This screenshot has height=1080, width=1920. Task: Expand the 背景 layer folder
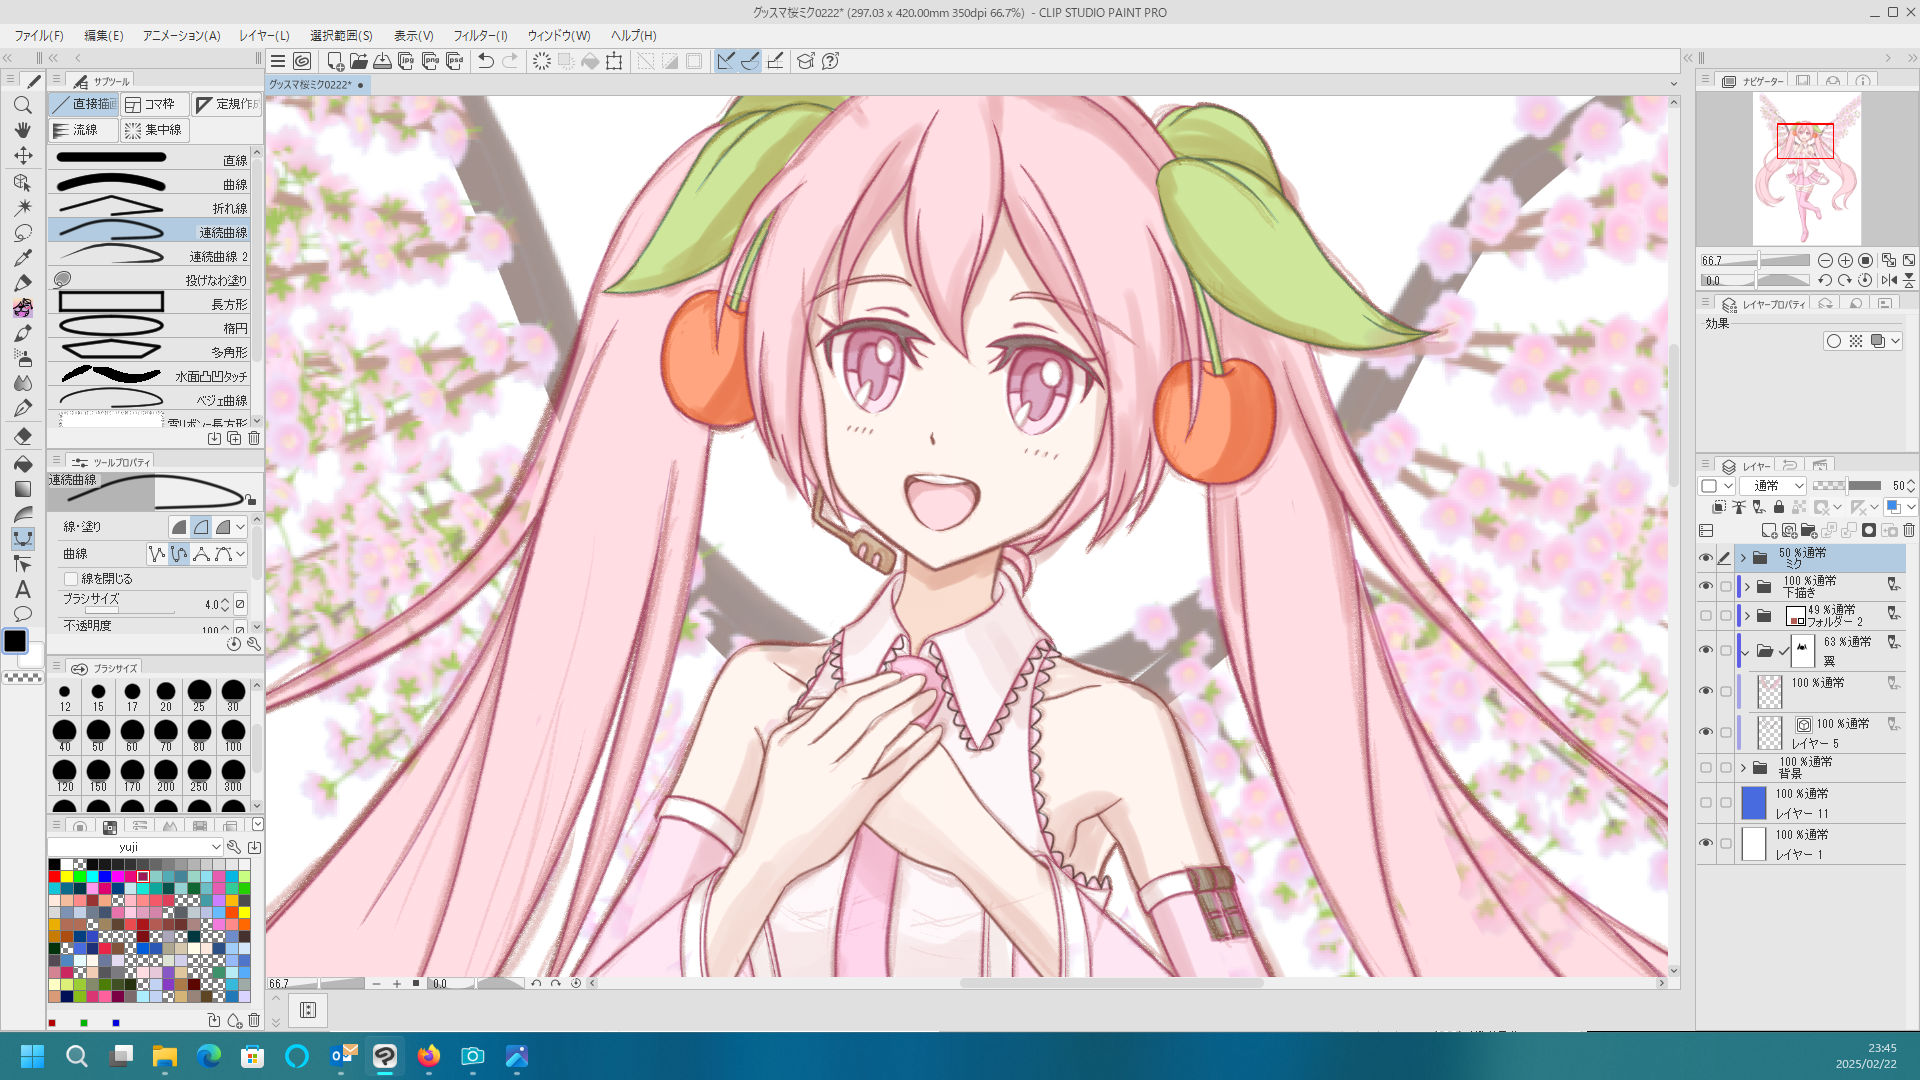coord(1744,768)
